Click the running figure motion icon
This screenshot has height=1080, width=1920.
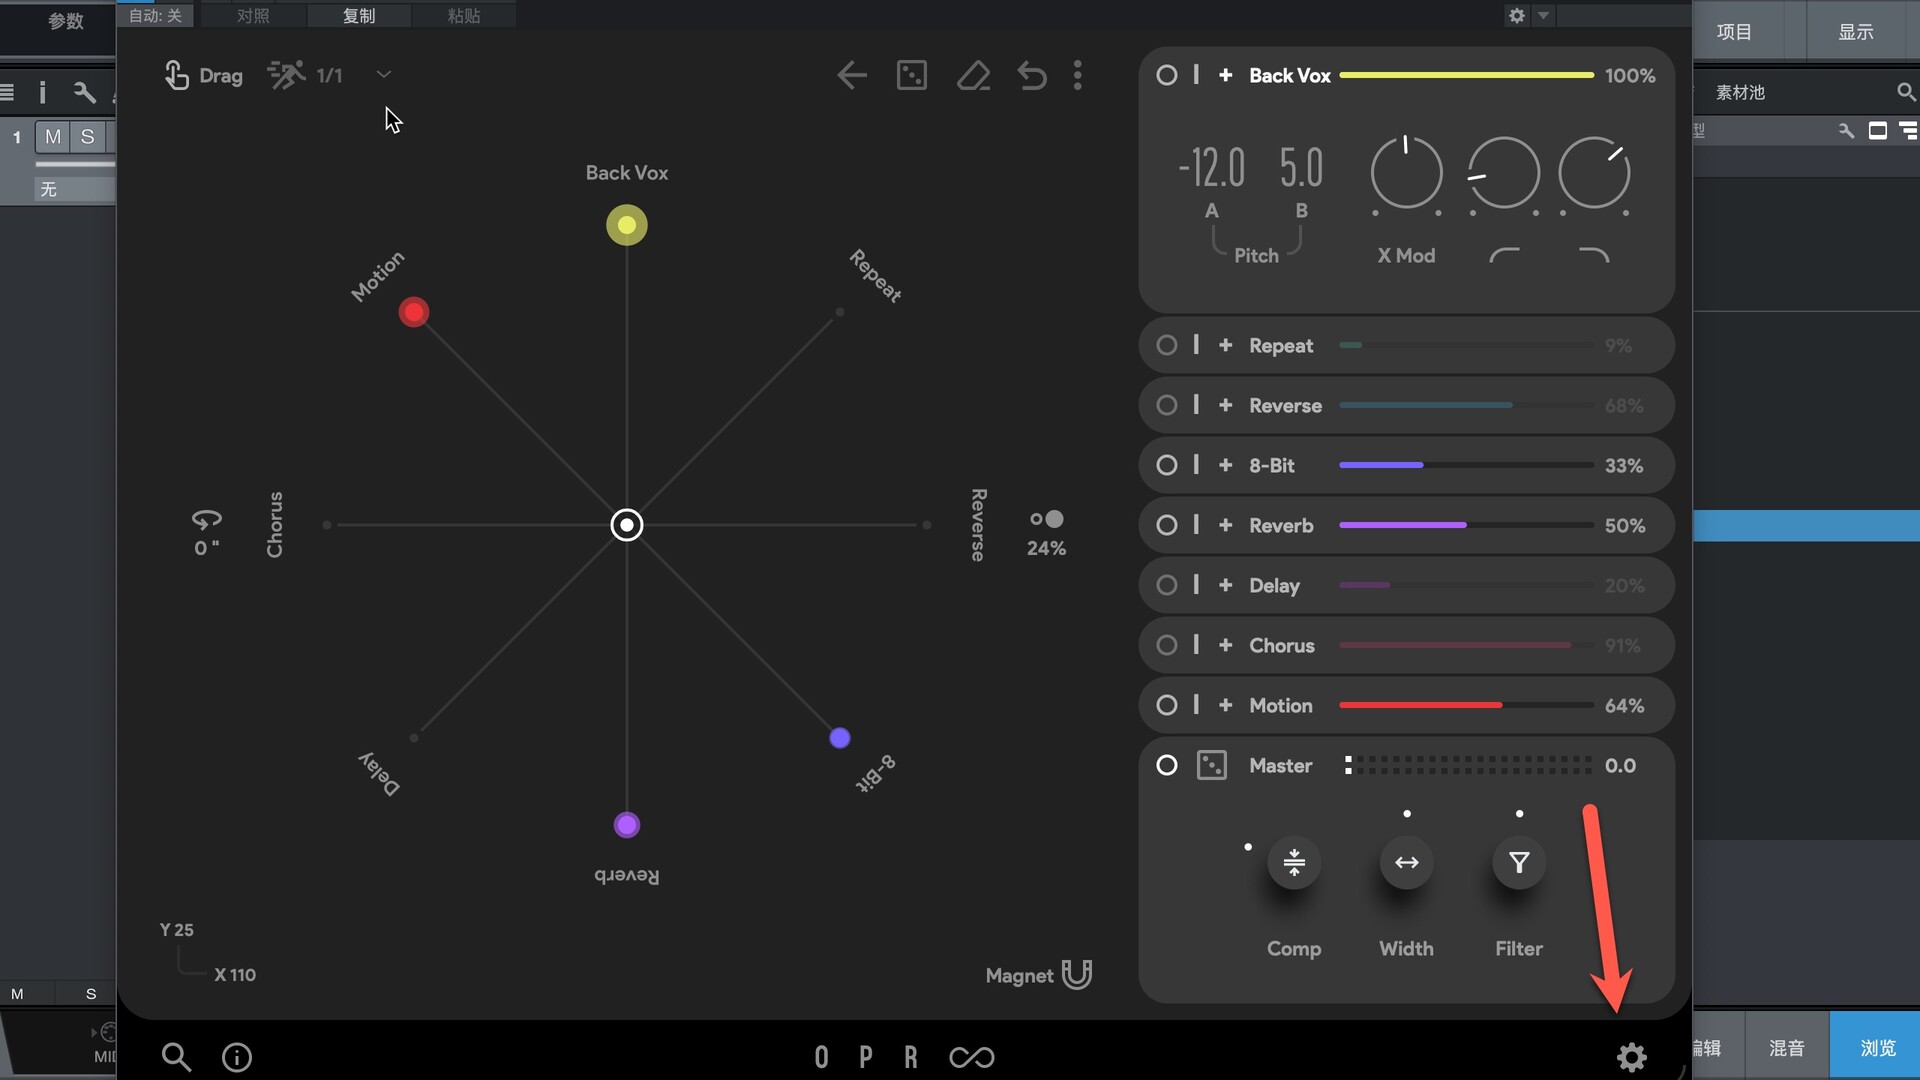pyautogui.click(x=286, y=75)
